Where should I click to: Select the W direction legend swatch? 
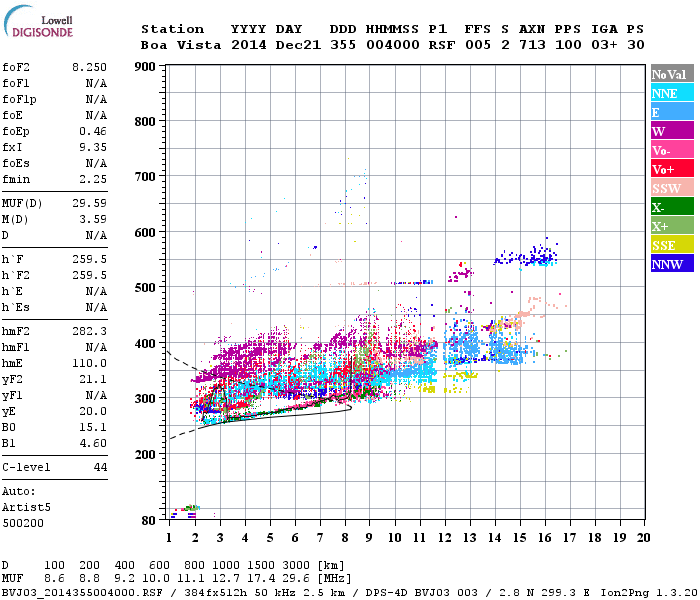[x=672, y=131]
